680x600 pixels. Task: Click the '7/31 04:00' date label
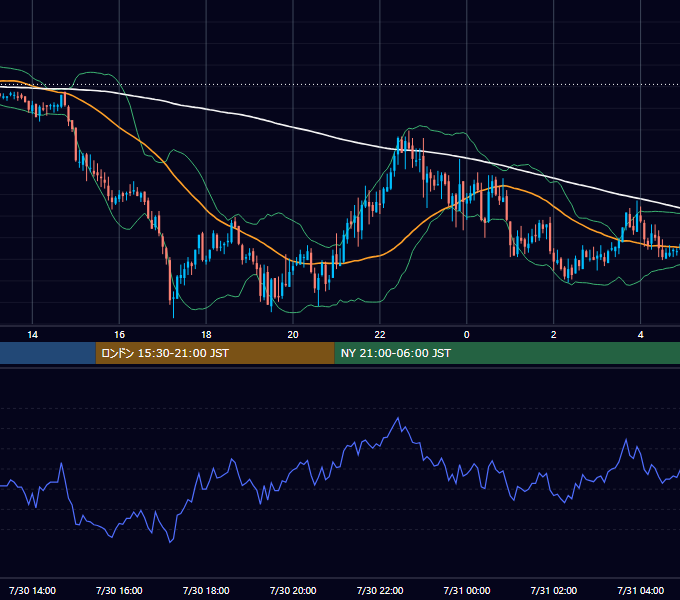coord(641,590)
